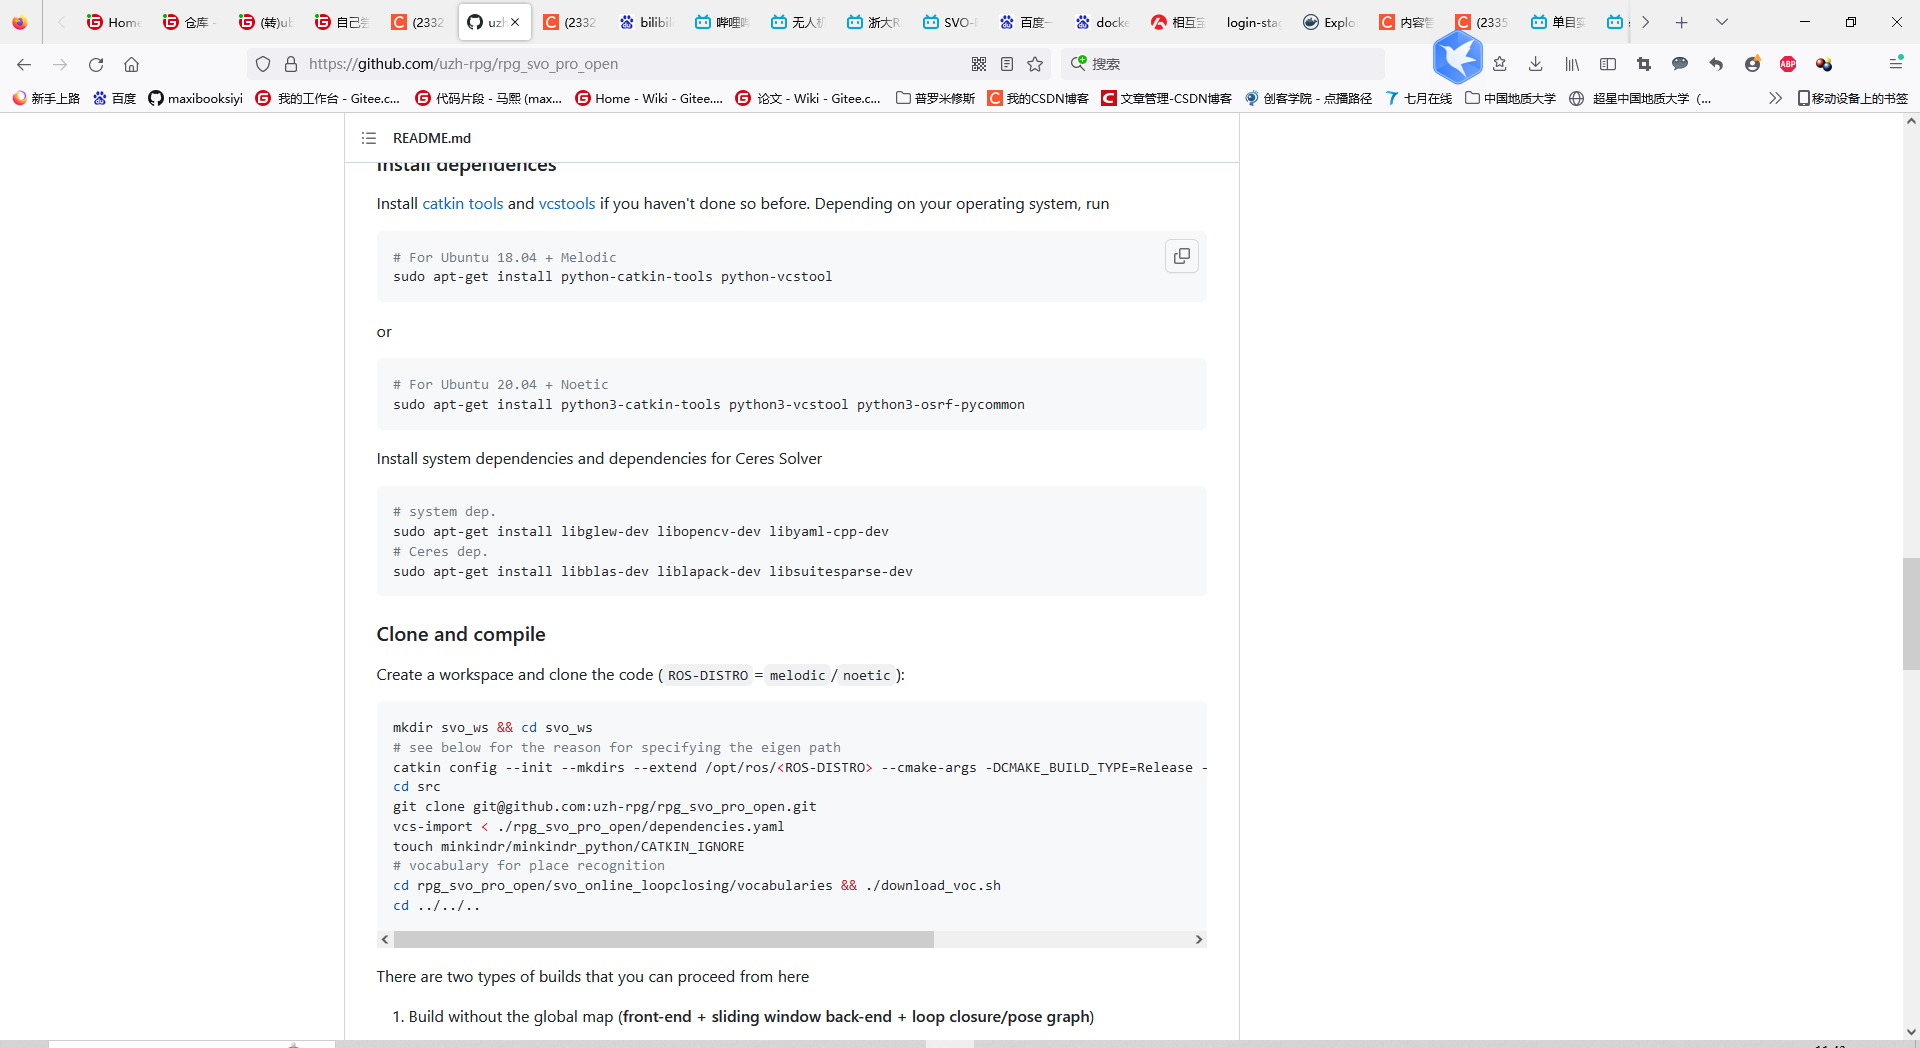Open a new browser tab
The image size is (1920, 1048).
[1682, 22]
